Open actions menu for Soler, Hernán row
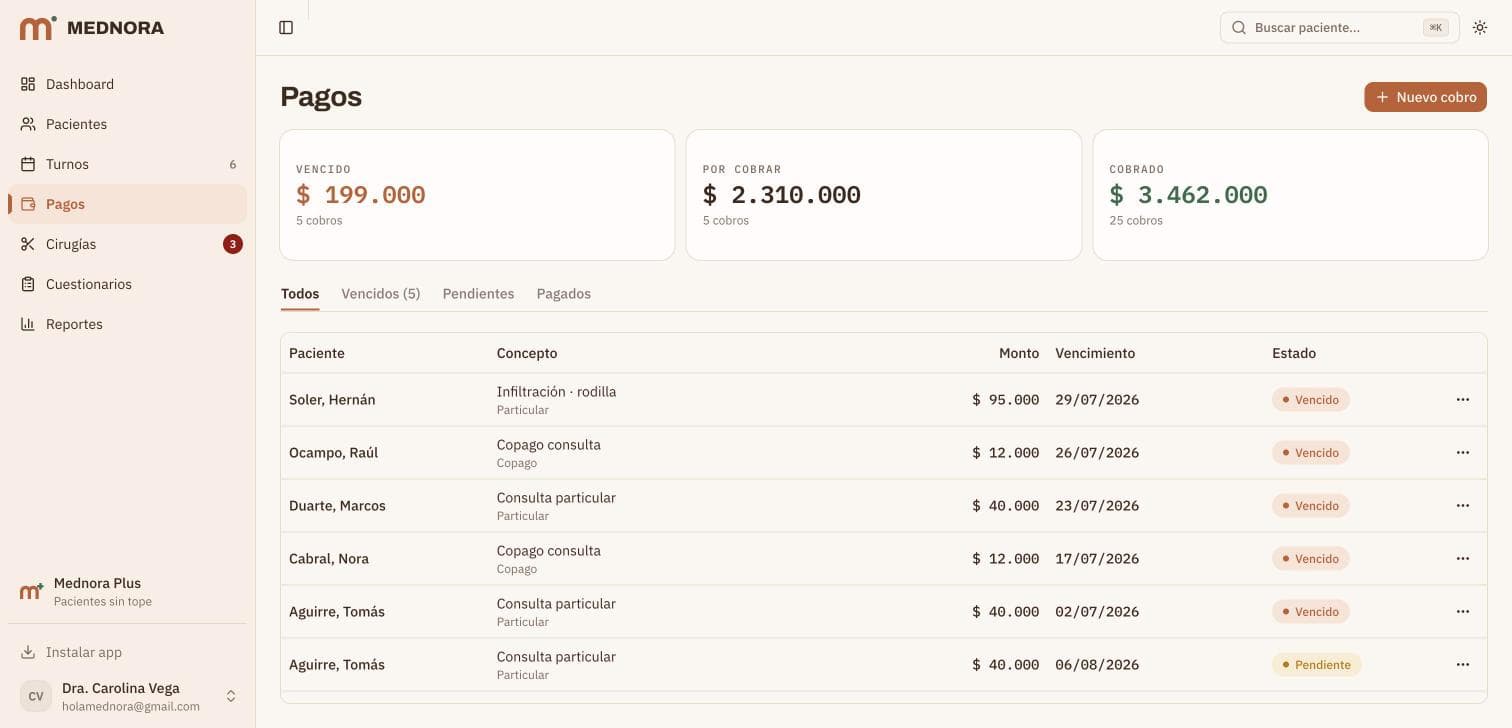Image resolution: width=1512 pixels, height=728 pixels. [x=1463, y=399]
